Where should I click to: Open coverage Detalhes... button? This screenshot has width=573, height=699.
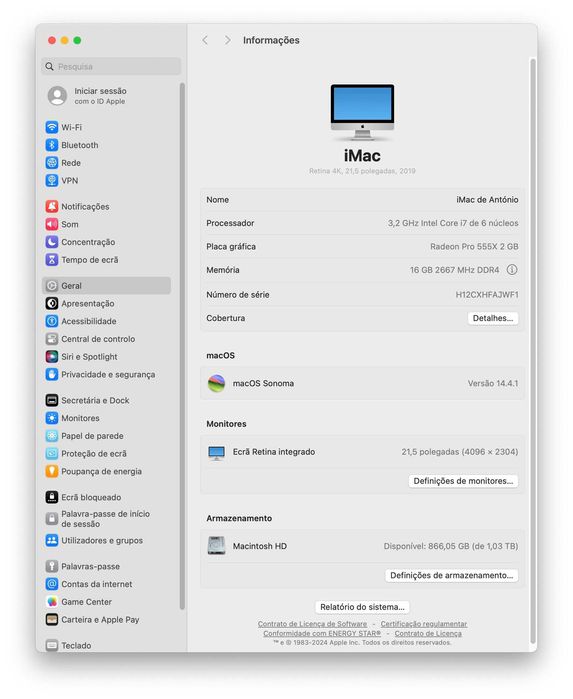coord(493,318)
